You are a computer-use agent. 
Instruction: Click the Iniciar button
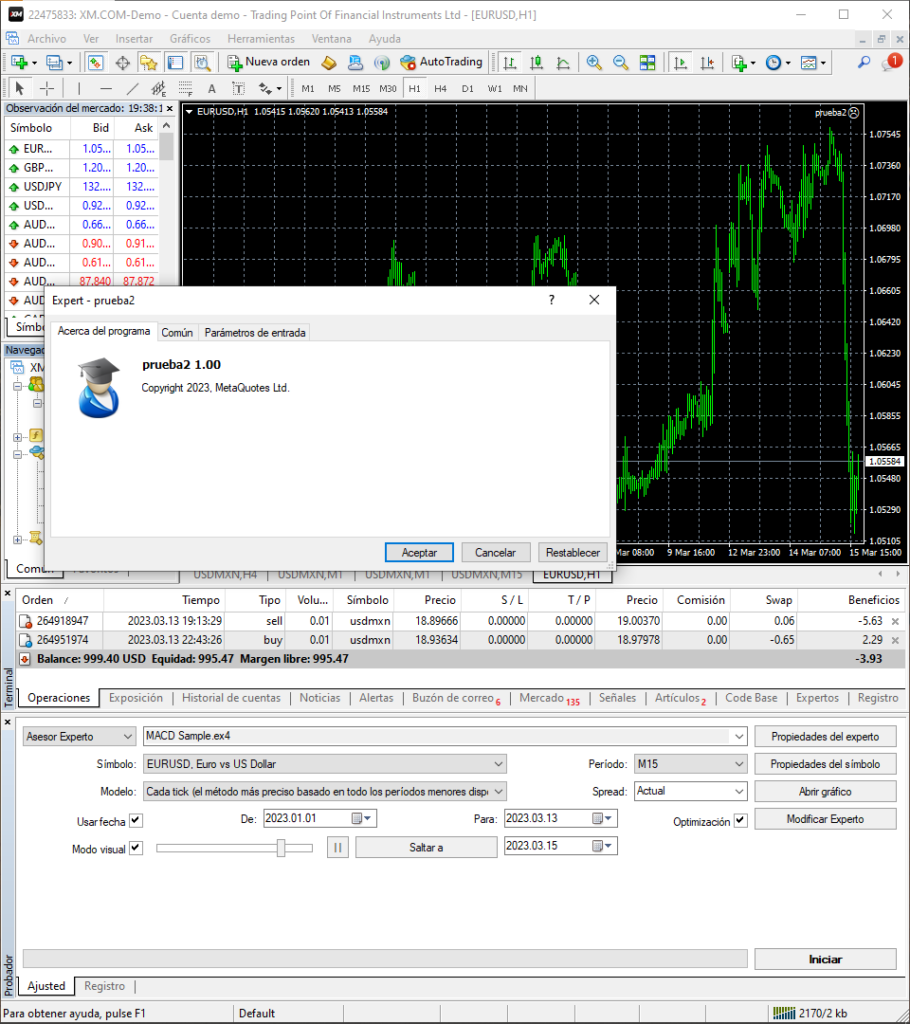825,959
